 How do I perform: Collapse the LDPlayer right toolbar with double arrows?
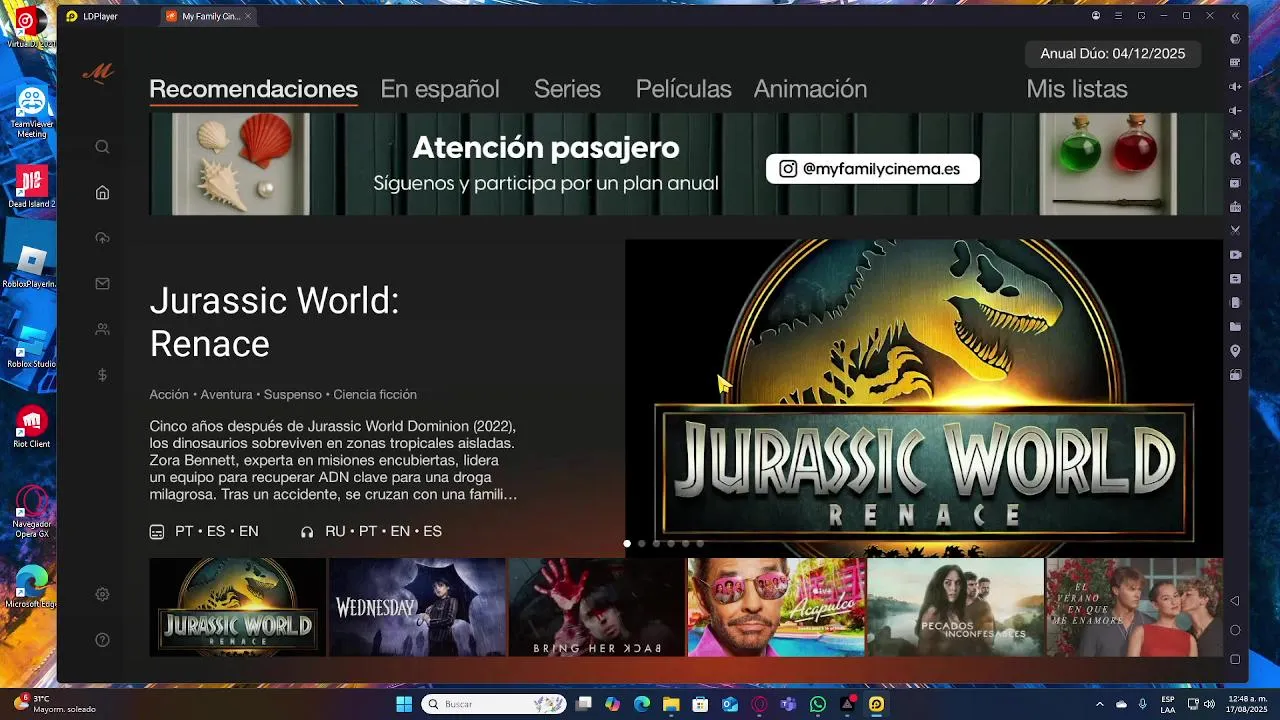(x=1236, y=16)
